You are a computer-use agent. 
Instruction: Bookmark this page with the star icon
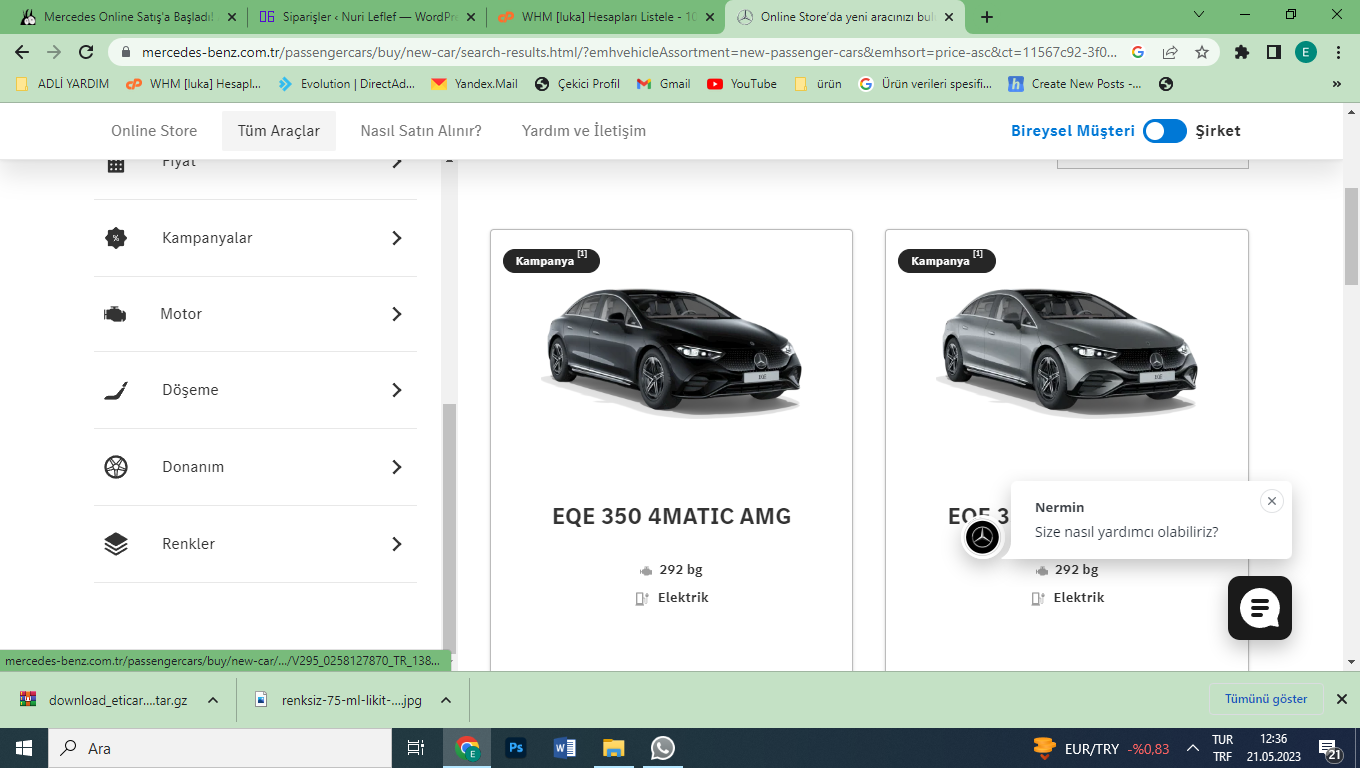pos(1202,52)
